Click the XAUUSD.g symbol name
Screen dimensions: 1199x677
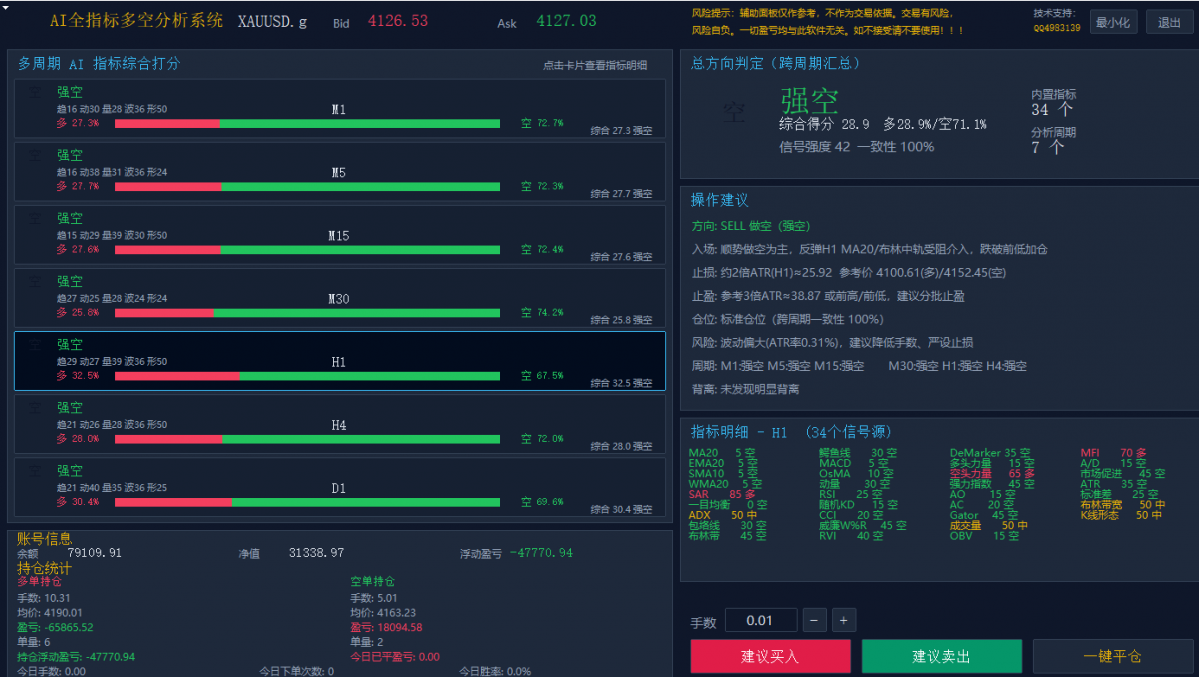tap(272, 21)
